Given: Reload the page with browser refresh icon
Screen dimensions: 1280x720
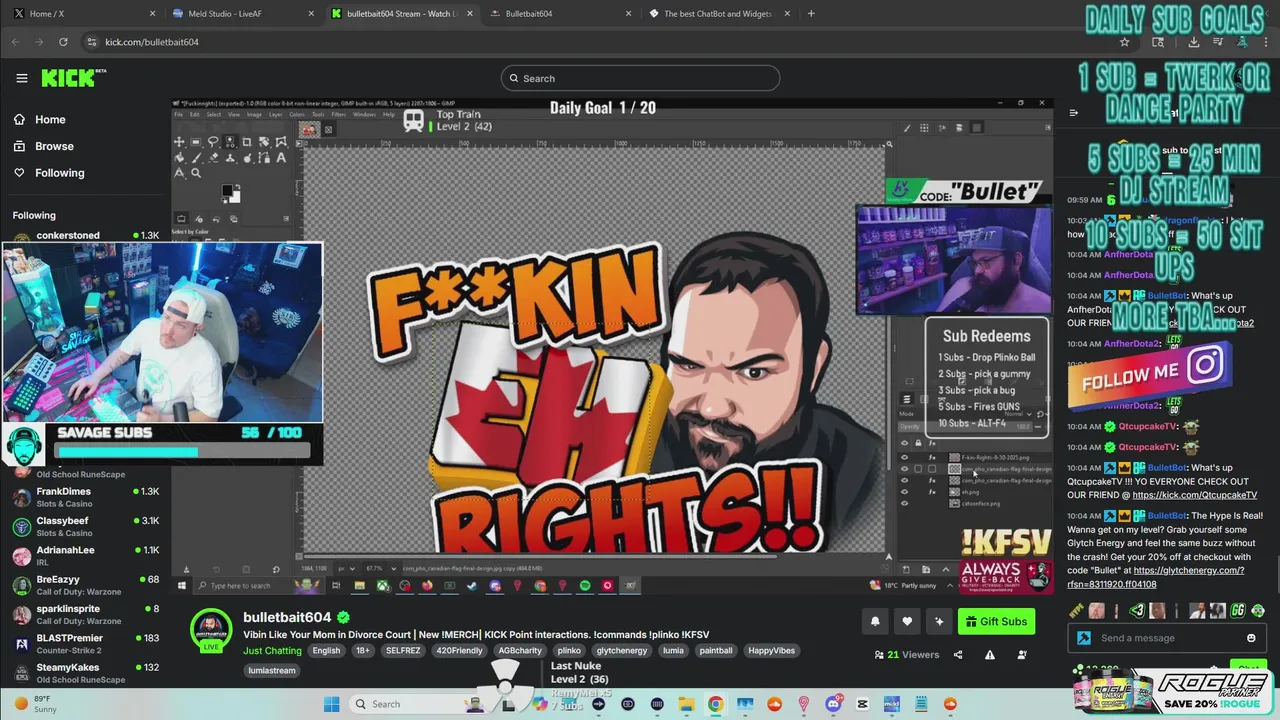Looking at the screenshot, I should pyautogui.click(x=63, y=42).
